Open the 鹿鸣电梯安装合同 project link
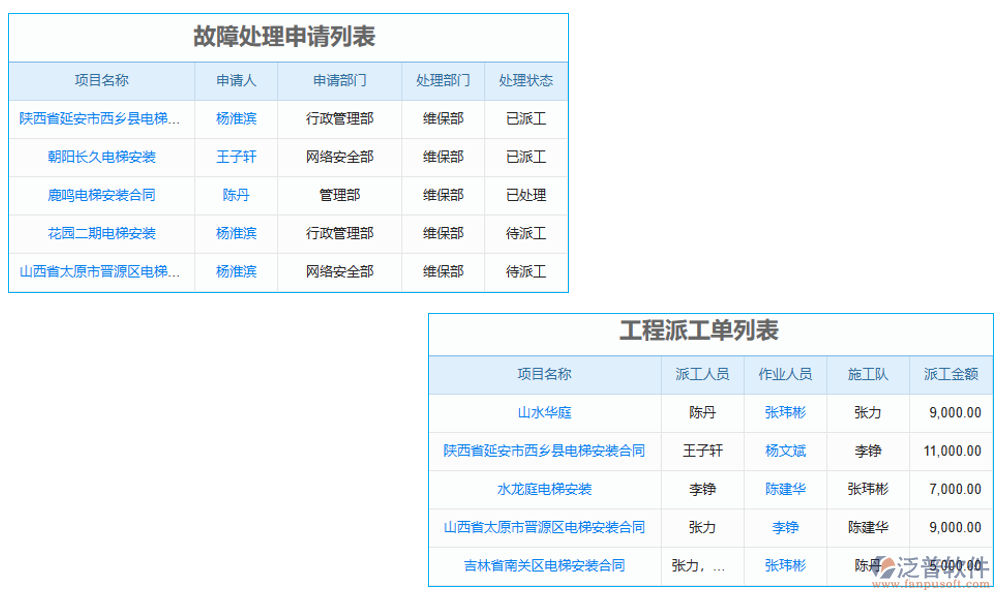Viewport: 1000px width, 600px height. [101, 195]
